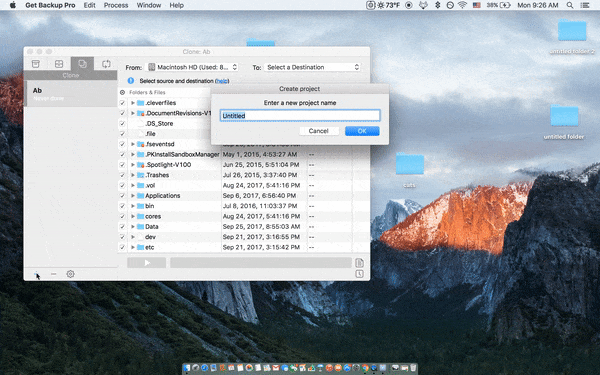Image resolution: width=600 pixels, height=375 pixels.
Task: Click Cancel in Create project dialog
Action: [x=318, y=131]
